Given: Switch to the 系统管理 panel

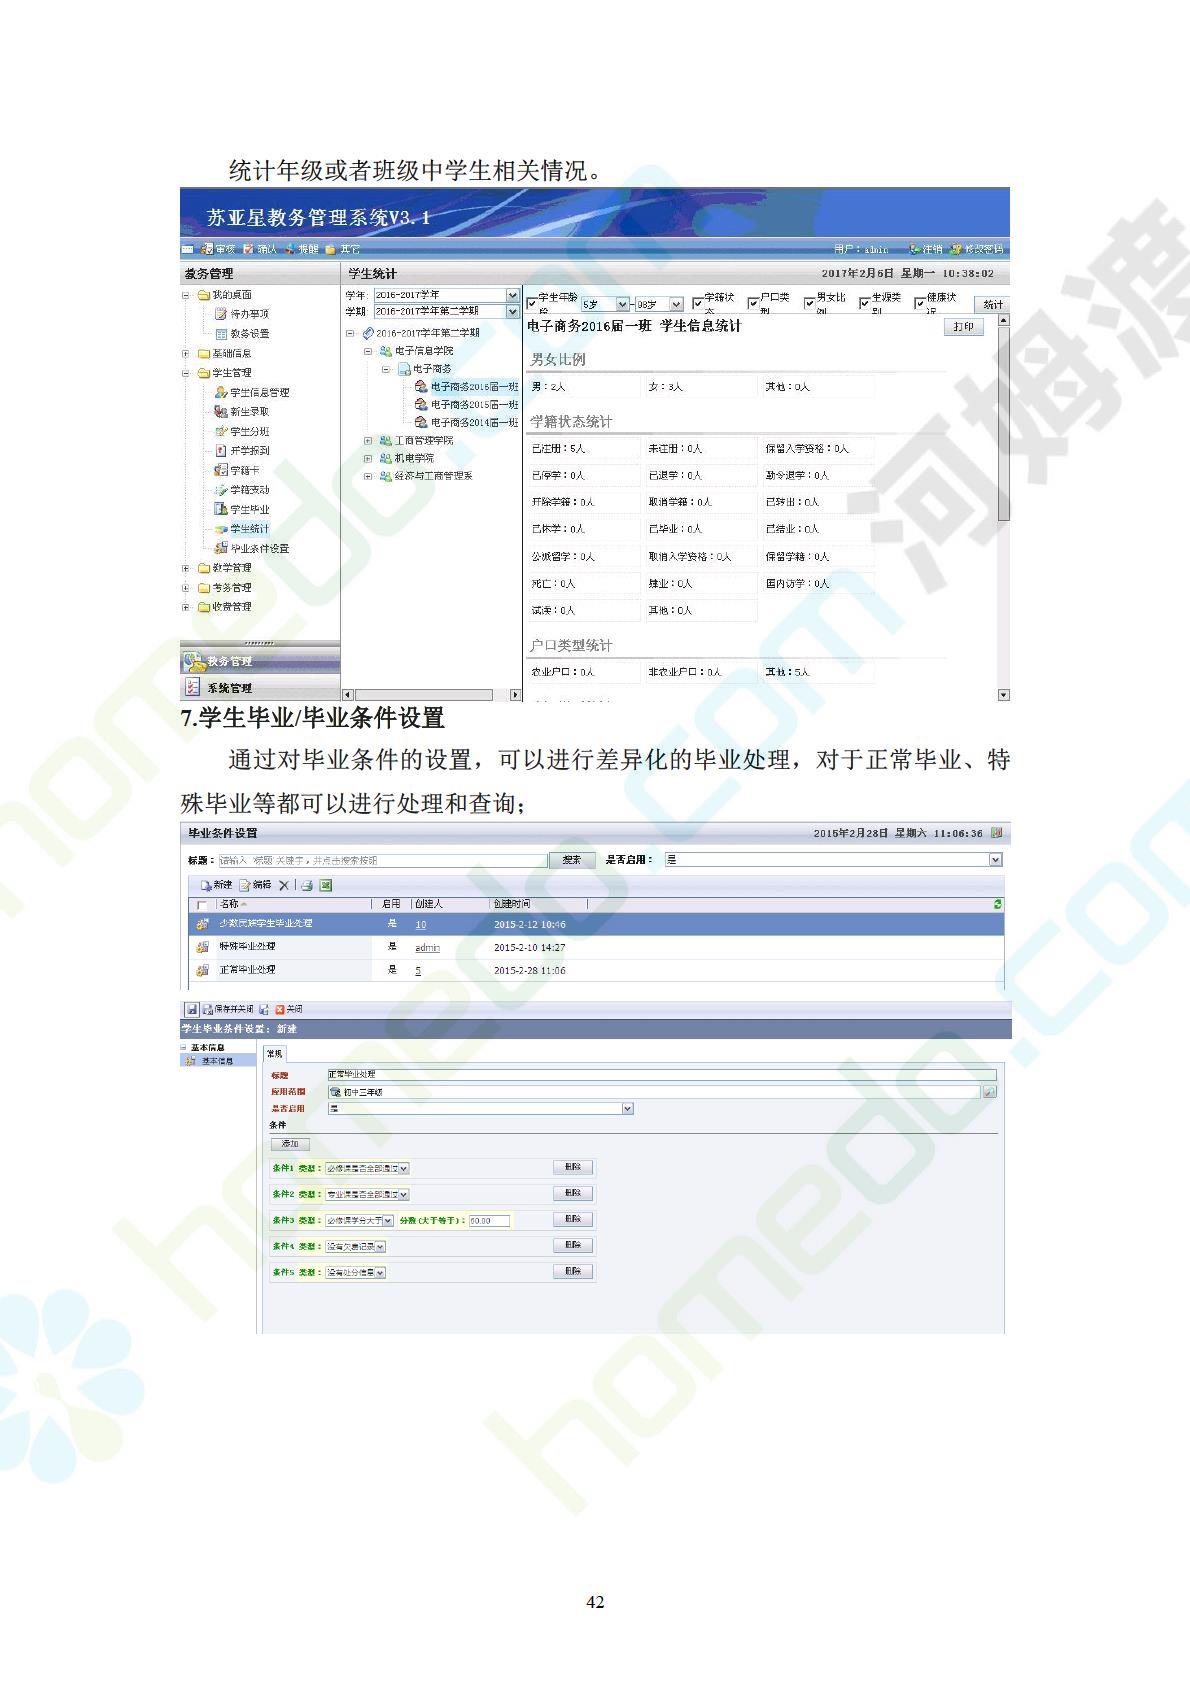Looking at the screenshot, I should pyautogui.click(x=260, y=688).
